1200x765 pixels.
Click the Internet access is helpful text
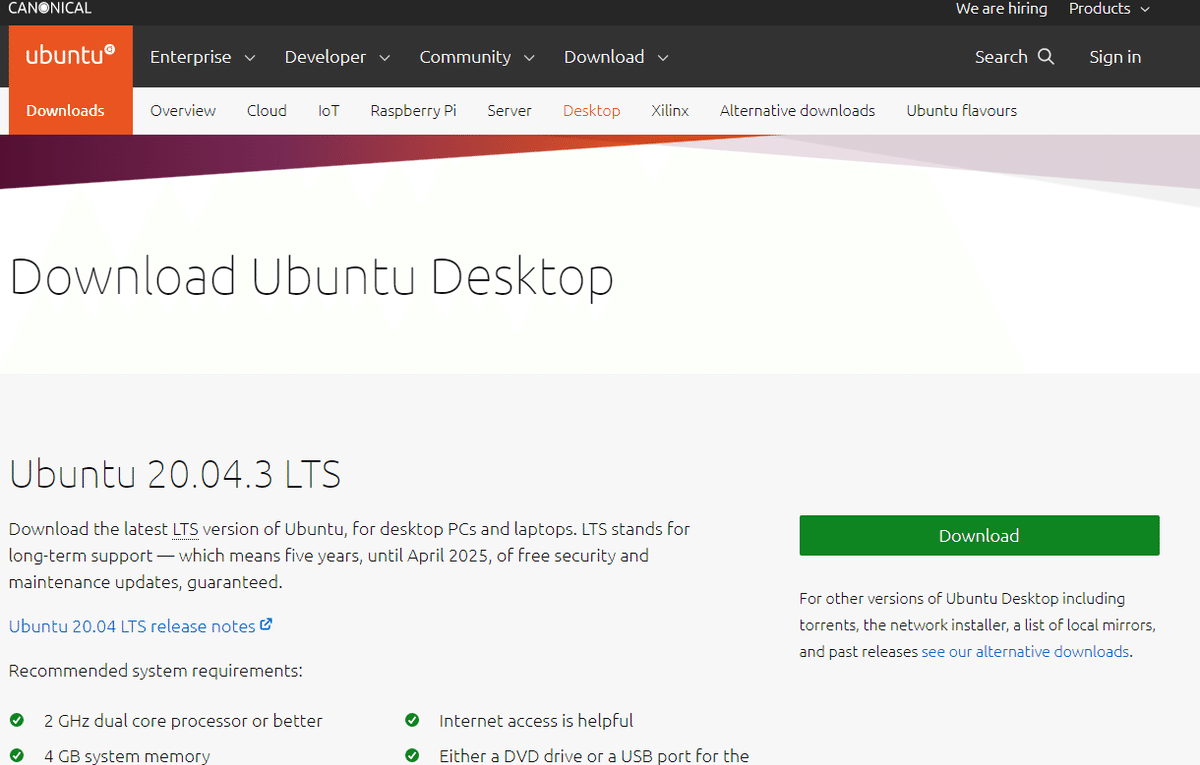click(536, 721)
